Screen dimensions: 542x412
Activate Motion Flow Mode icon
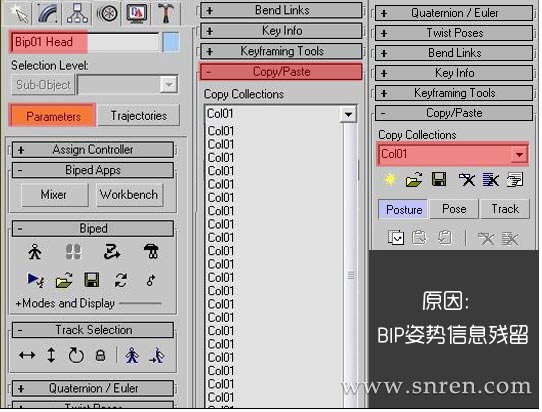[112, 252]
